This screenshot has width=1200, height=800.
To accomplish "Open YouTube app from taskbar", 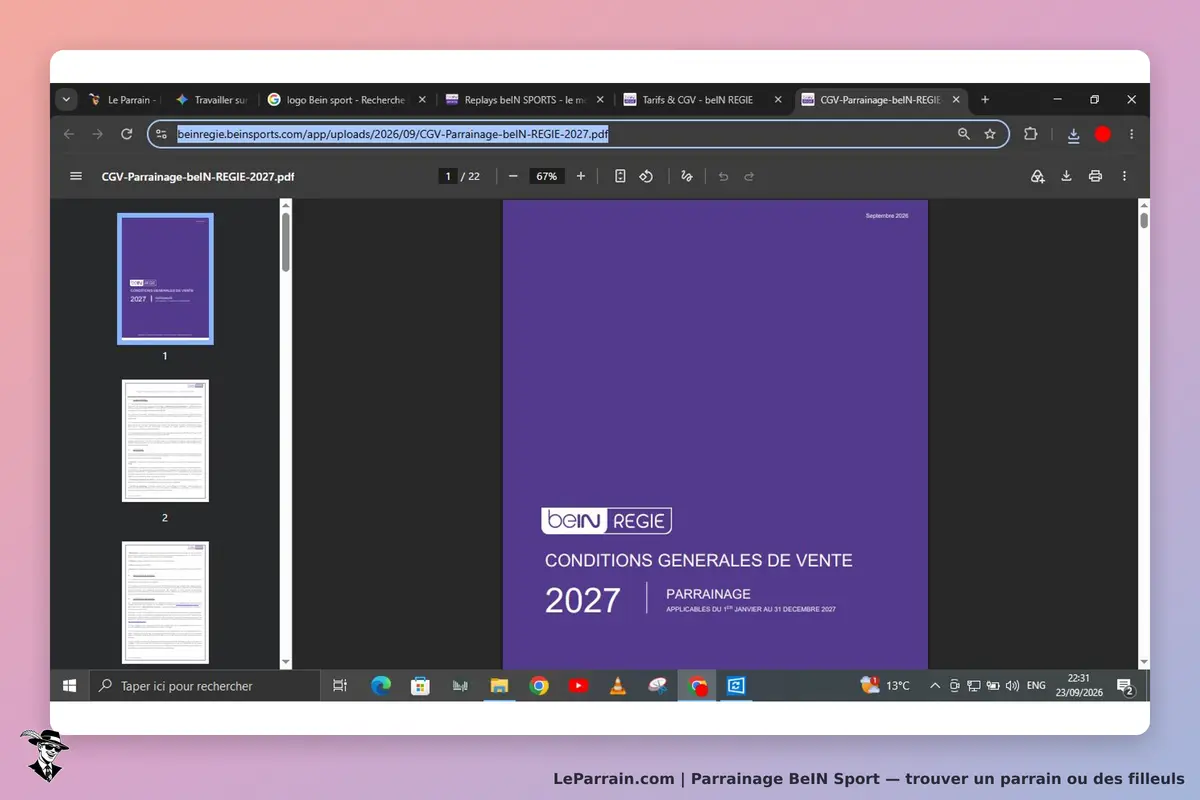I will click(x=578, y=686).
